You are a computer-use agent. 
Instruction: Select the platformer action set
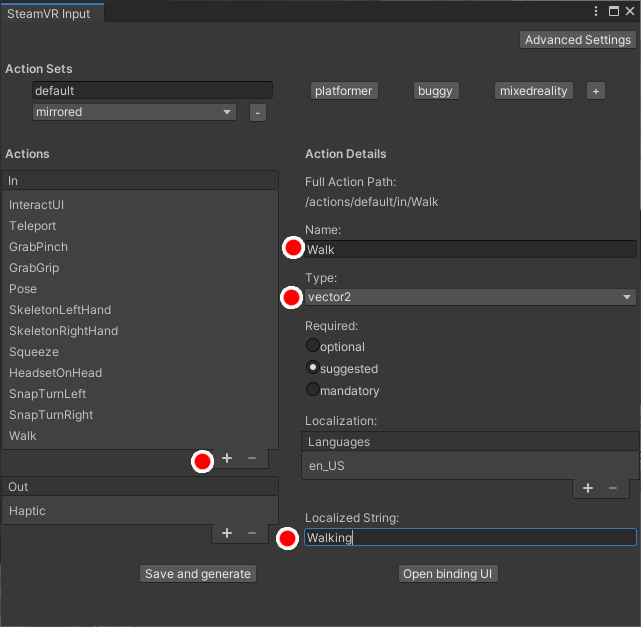pos(344,91)
